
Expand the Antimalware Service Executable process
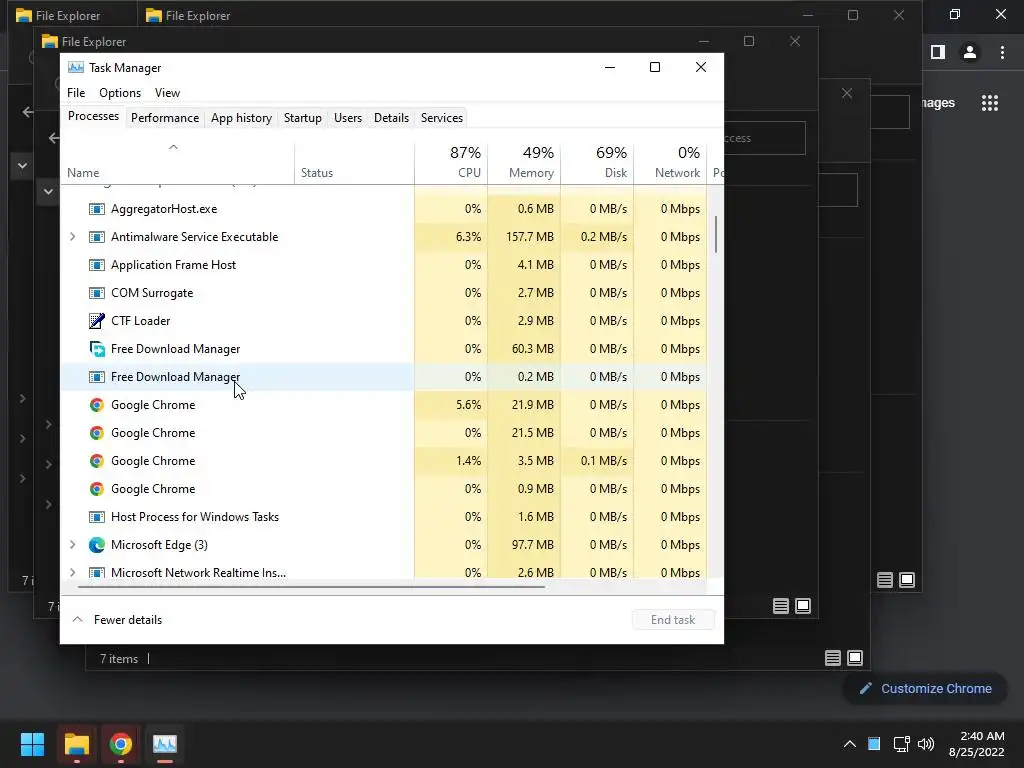pyautogui.click(x=72, y=237)
